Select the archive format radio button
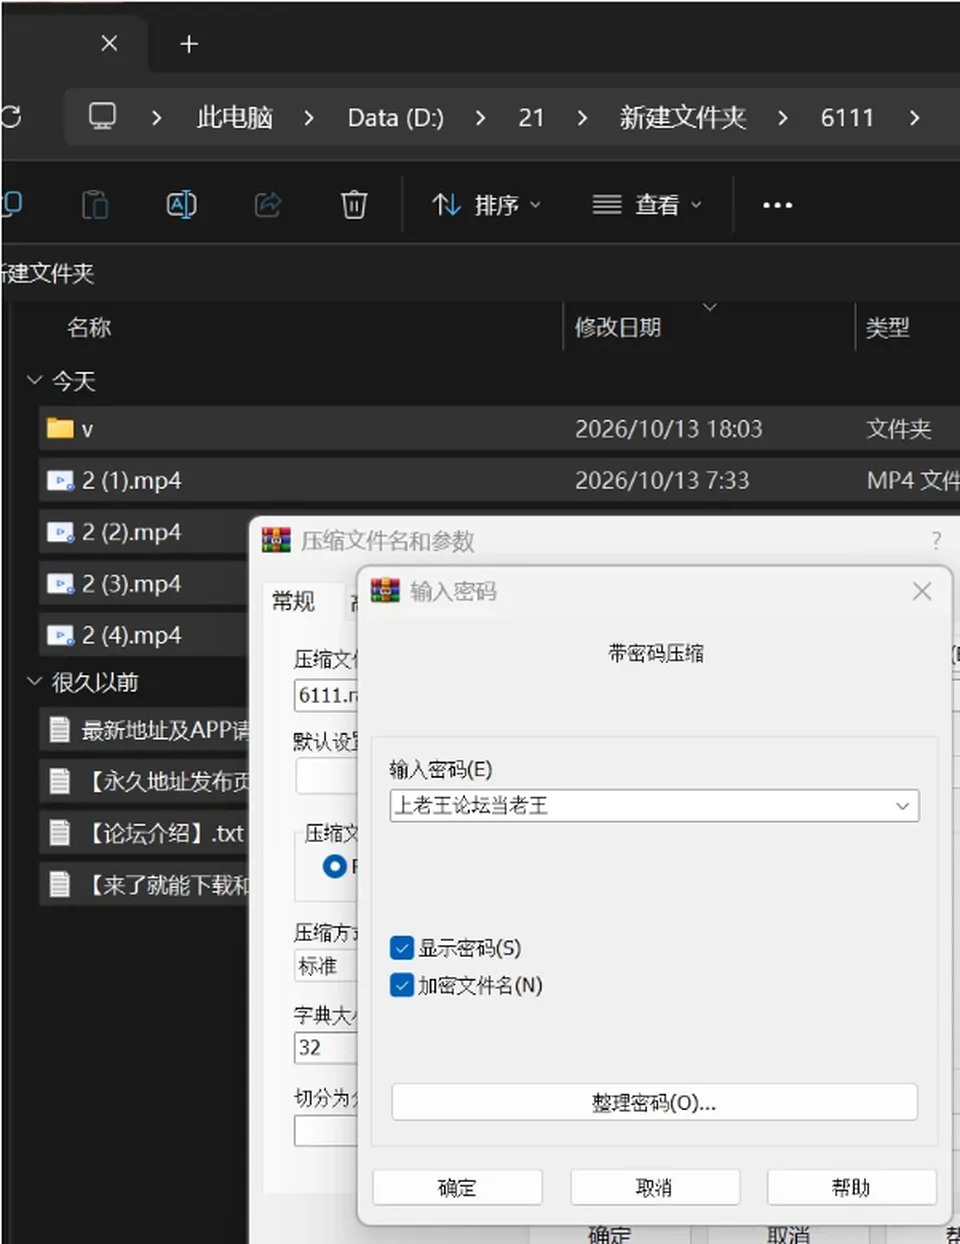Viewport: 960px width, 1244px height. (x=335, y=866)
